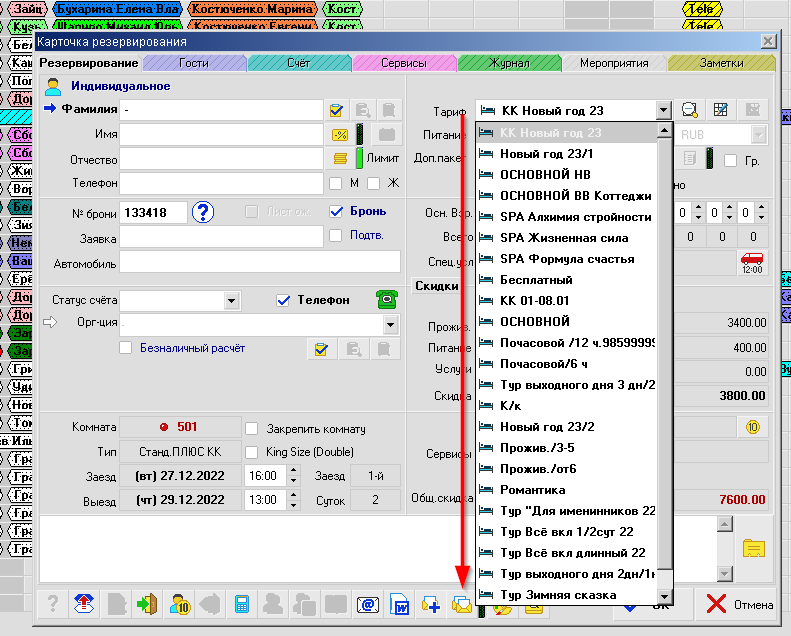The width and height of the screenshot is (791, 636).
Task: Enable the Безналичный расчёт checkbox
Action: coord(126,348)
